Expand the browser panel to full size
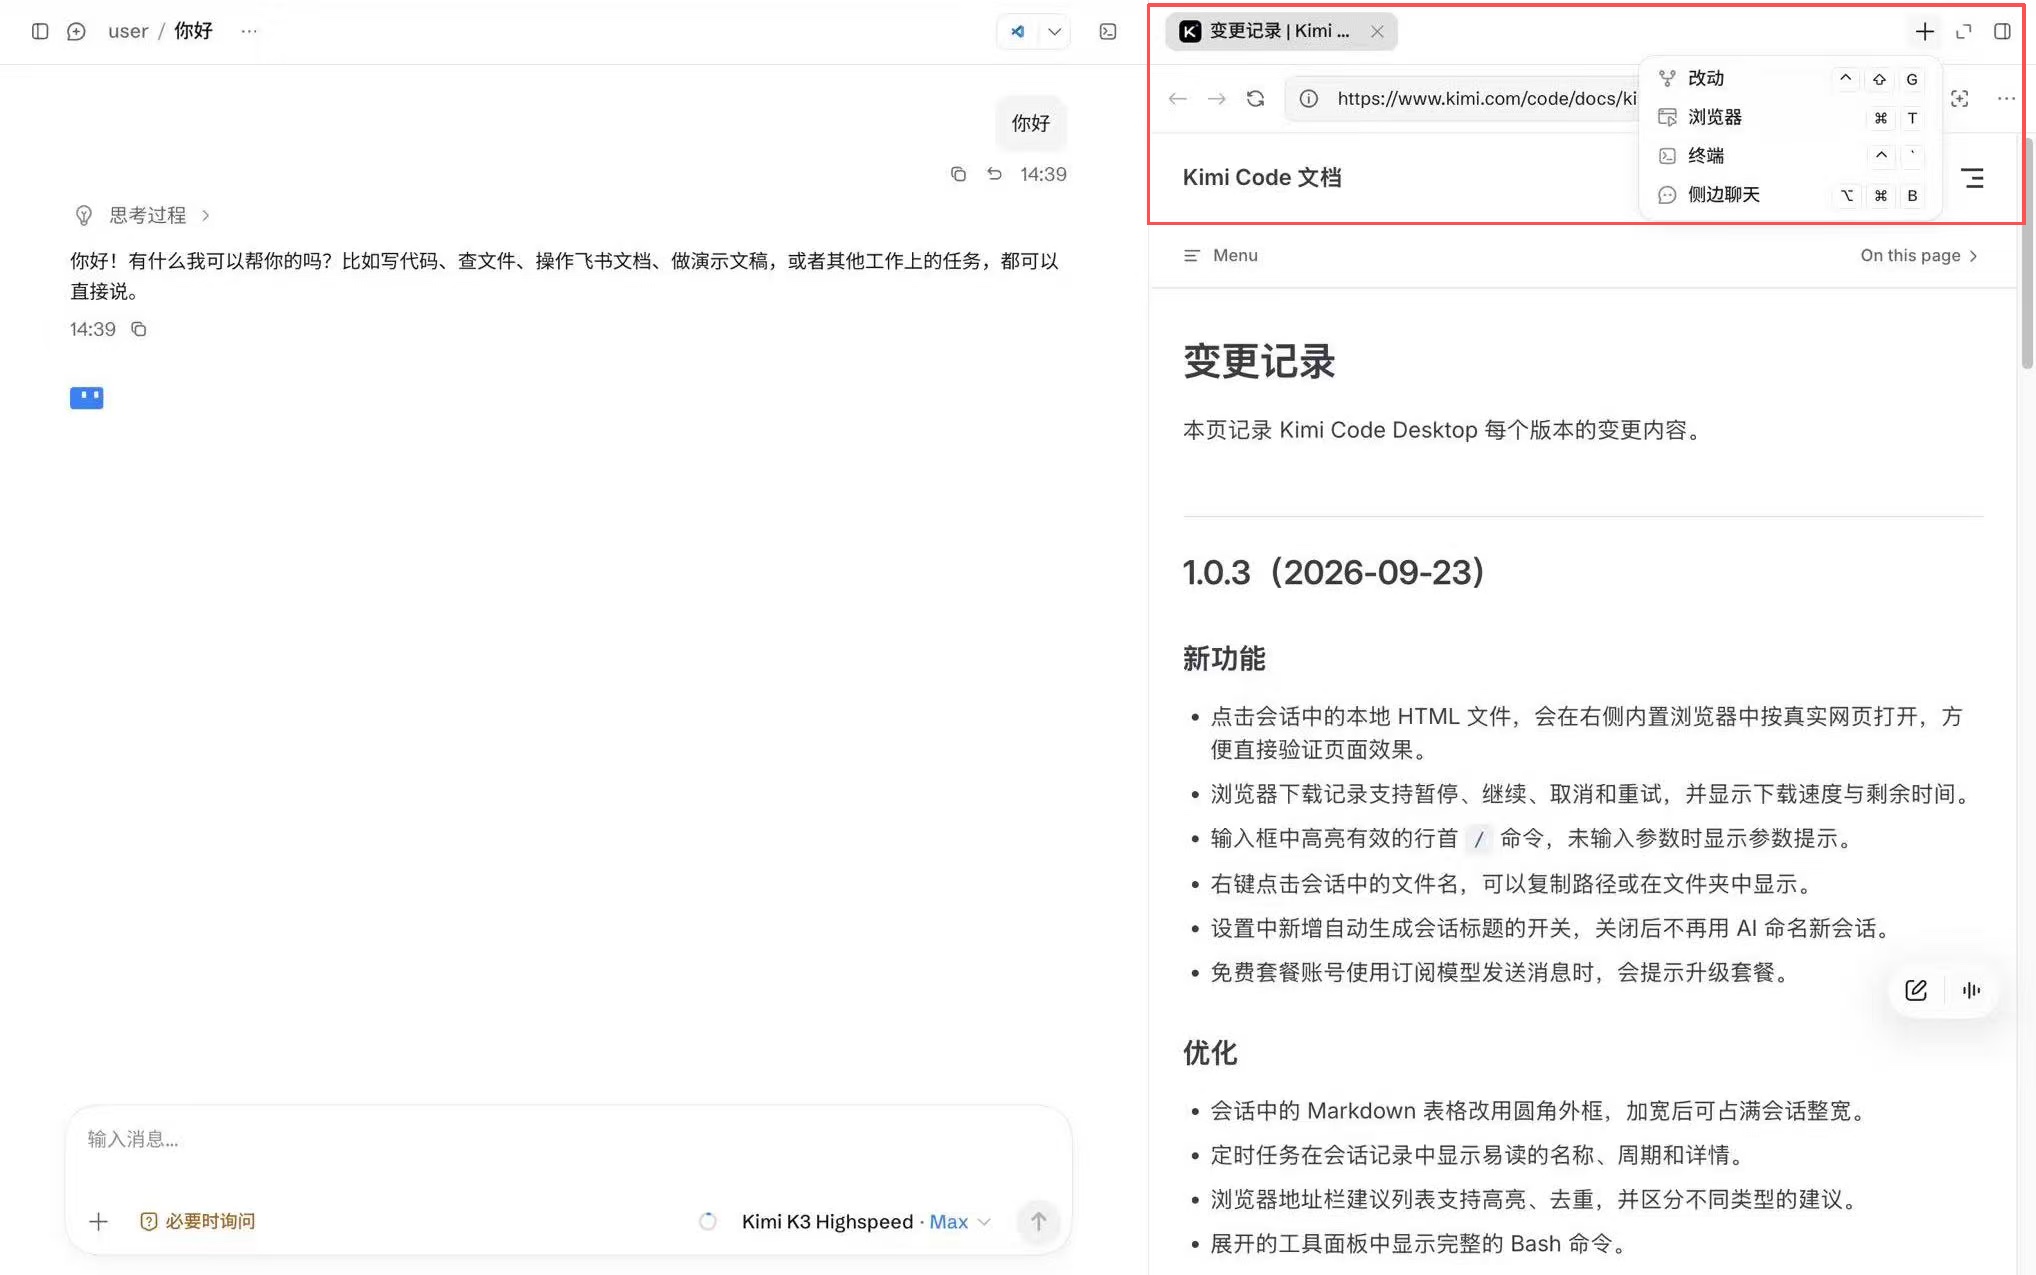2036x1275 pixels. click(1964, 31)
